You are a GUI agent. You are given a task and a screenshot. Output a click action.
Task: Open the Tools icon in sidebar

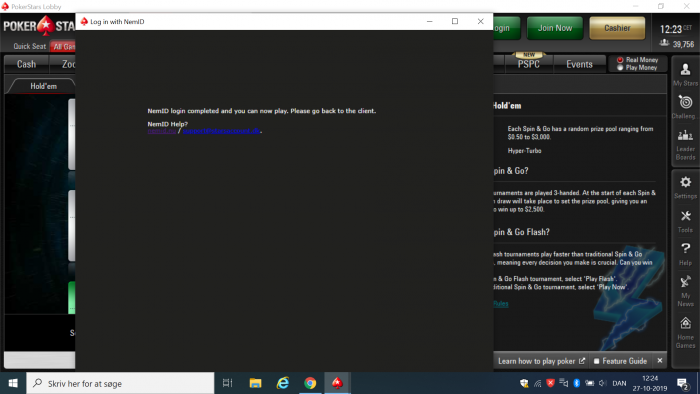tap(685, 221)
